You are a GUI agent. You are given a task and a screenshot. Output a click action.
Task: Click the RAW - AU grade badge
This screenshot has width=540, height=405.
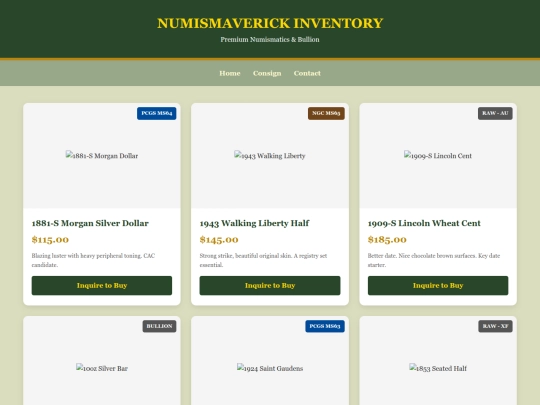(495, 113)
